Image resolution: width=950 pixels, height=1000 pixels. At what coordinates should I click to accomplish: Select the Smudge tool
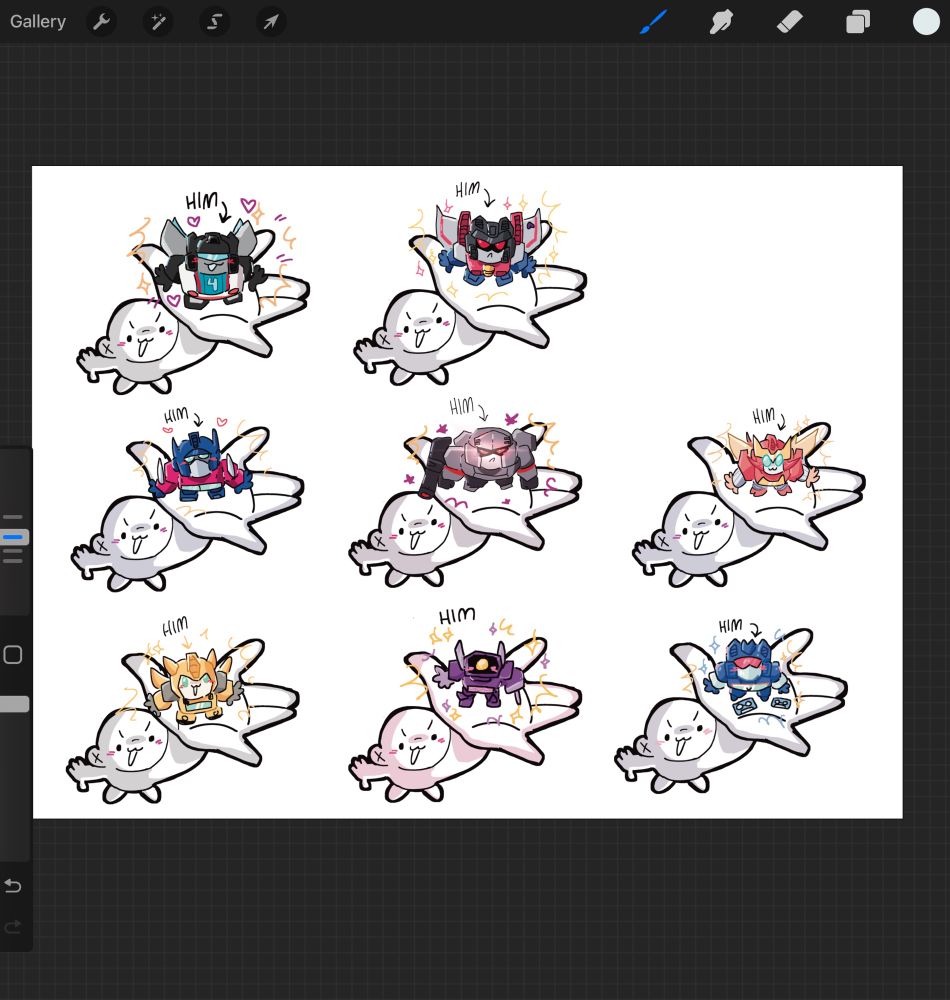(x=721, y=22)
